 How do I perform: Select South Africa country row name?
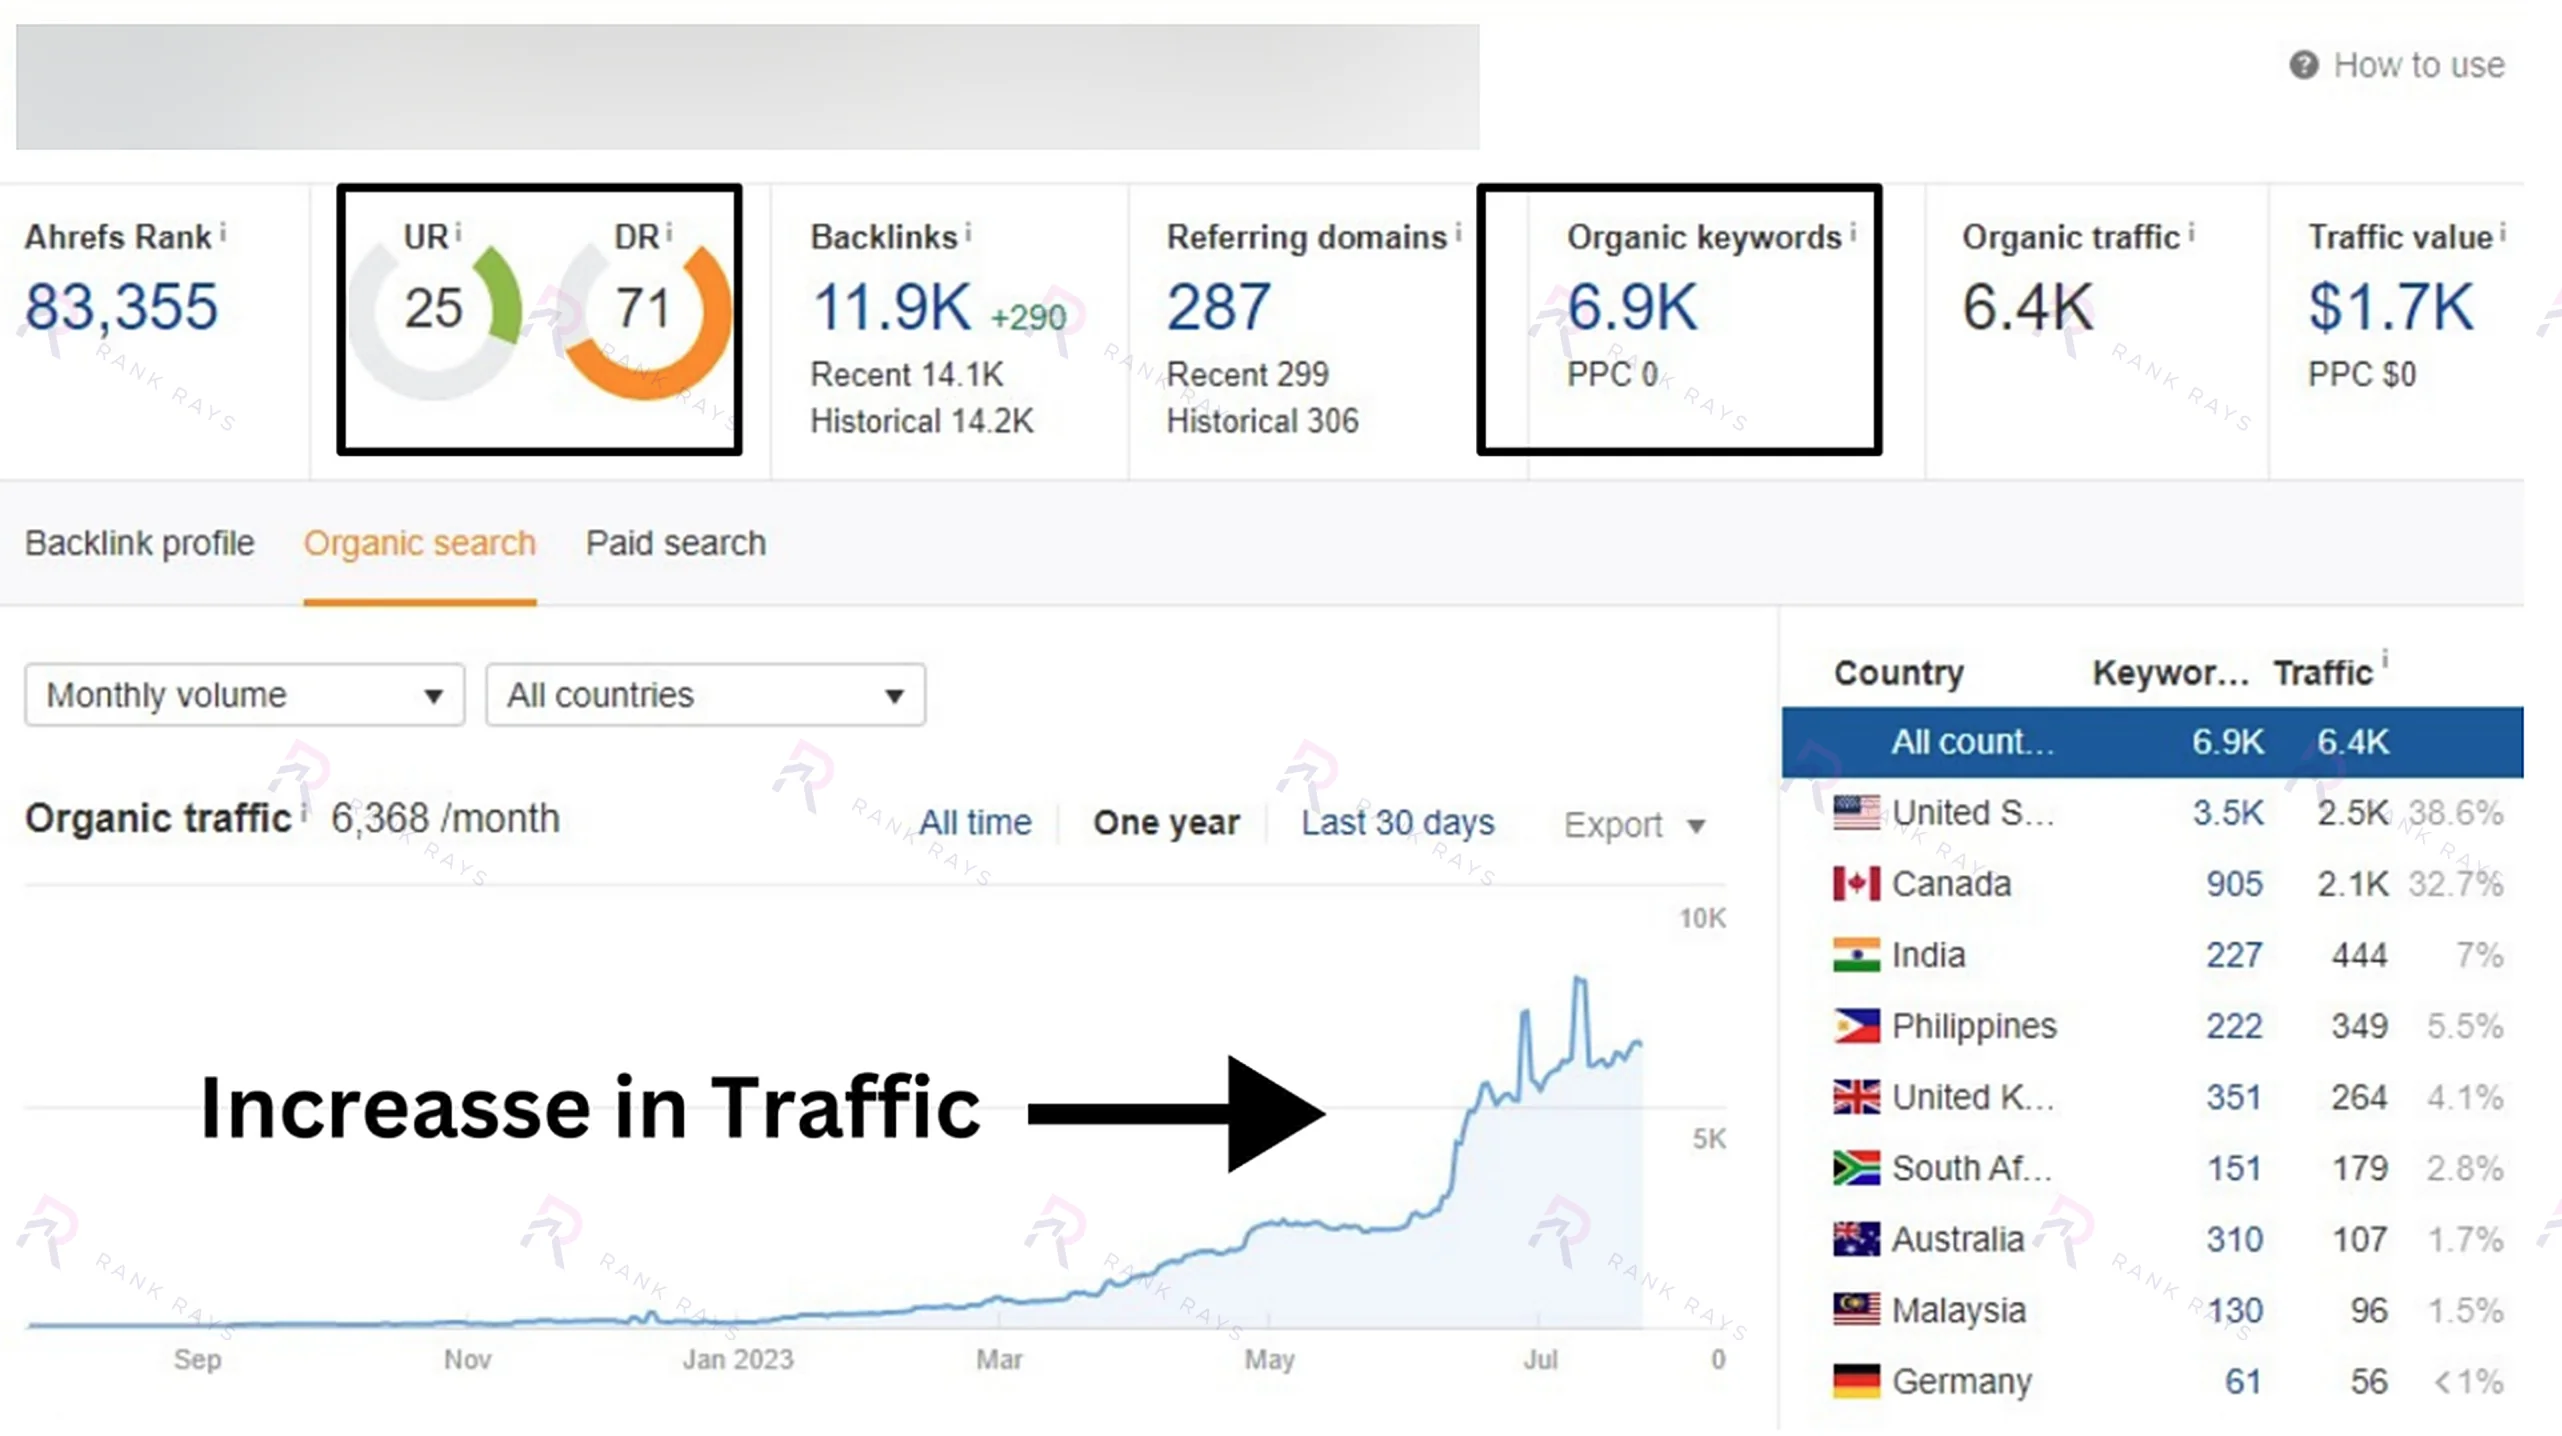(1971, 1168)
